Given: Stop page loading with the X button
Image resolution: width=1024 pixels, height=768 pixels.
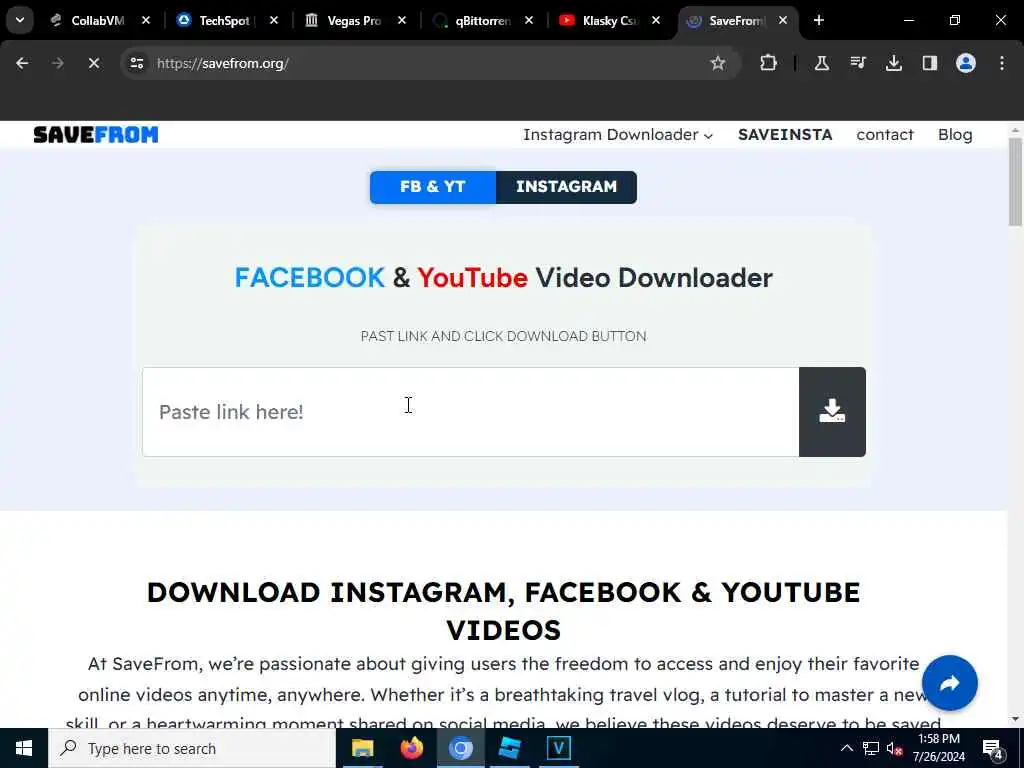Looking at the screenshot, I should tap(94, 63).
